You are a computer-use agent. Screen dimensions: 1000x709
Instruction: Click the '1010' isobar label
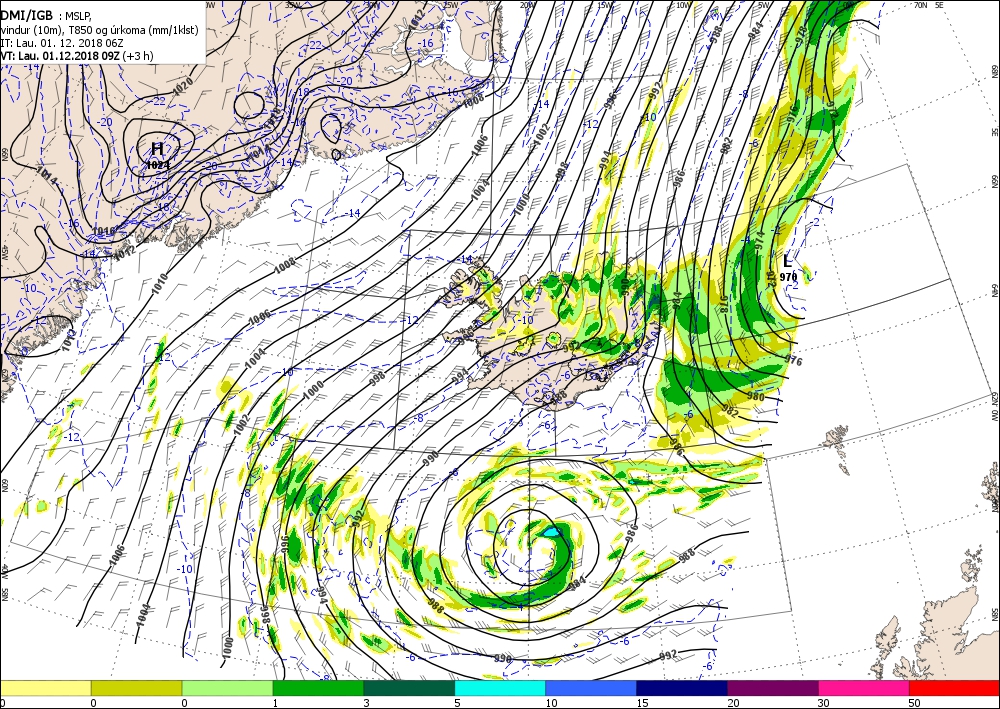point(159,283)
